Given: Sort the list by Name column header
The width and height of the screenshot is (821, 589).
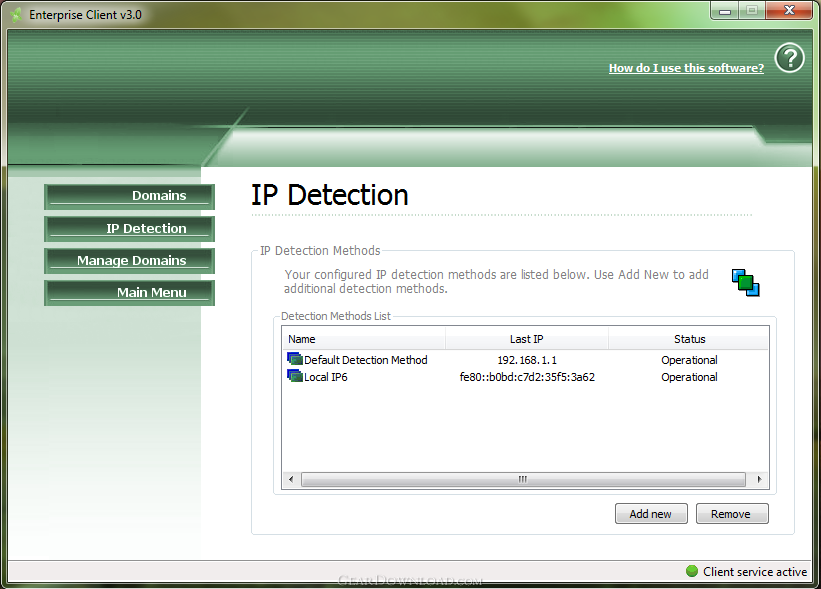Looking at the screenshot, I should pyautogui.click(x=363, y=339).
